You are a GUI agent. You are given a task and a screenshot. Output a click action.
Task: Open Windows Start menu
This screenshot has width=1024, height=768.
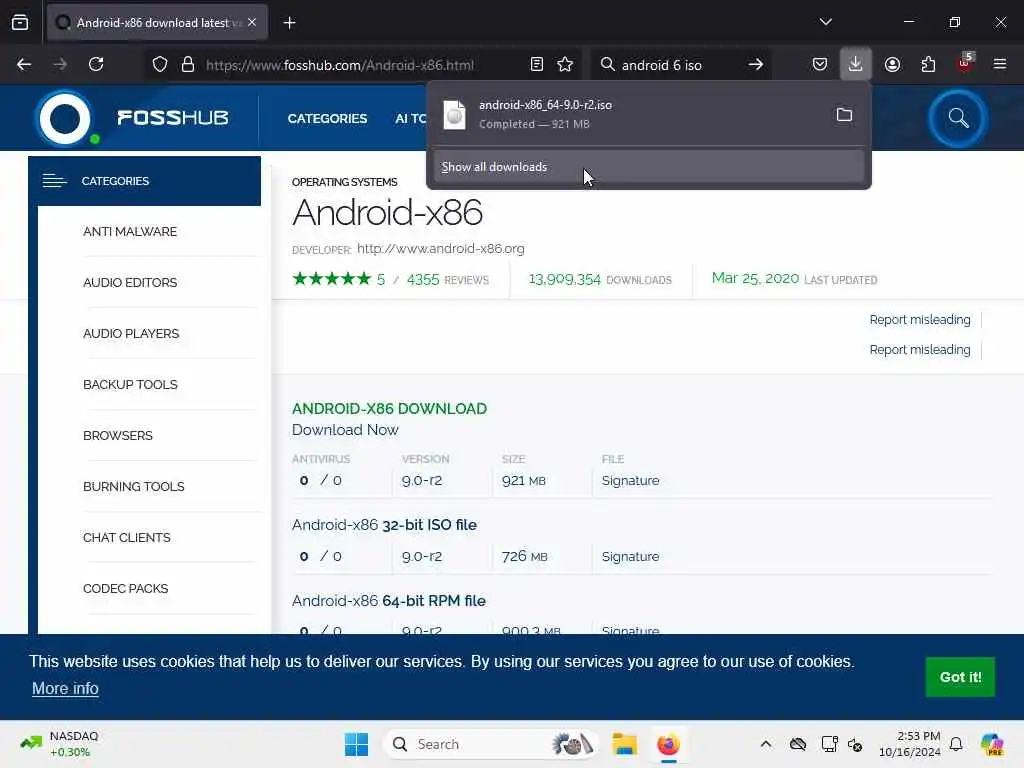pos(357,744)
